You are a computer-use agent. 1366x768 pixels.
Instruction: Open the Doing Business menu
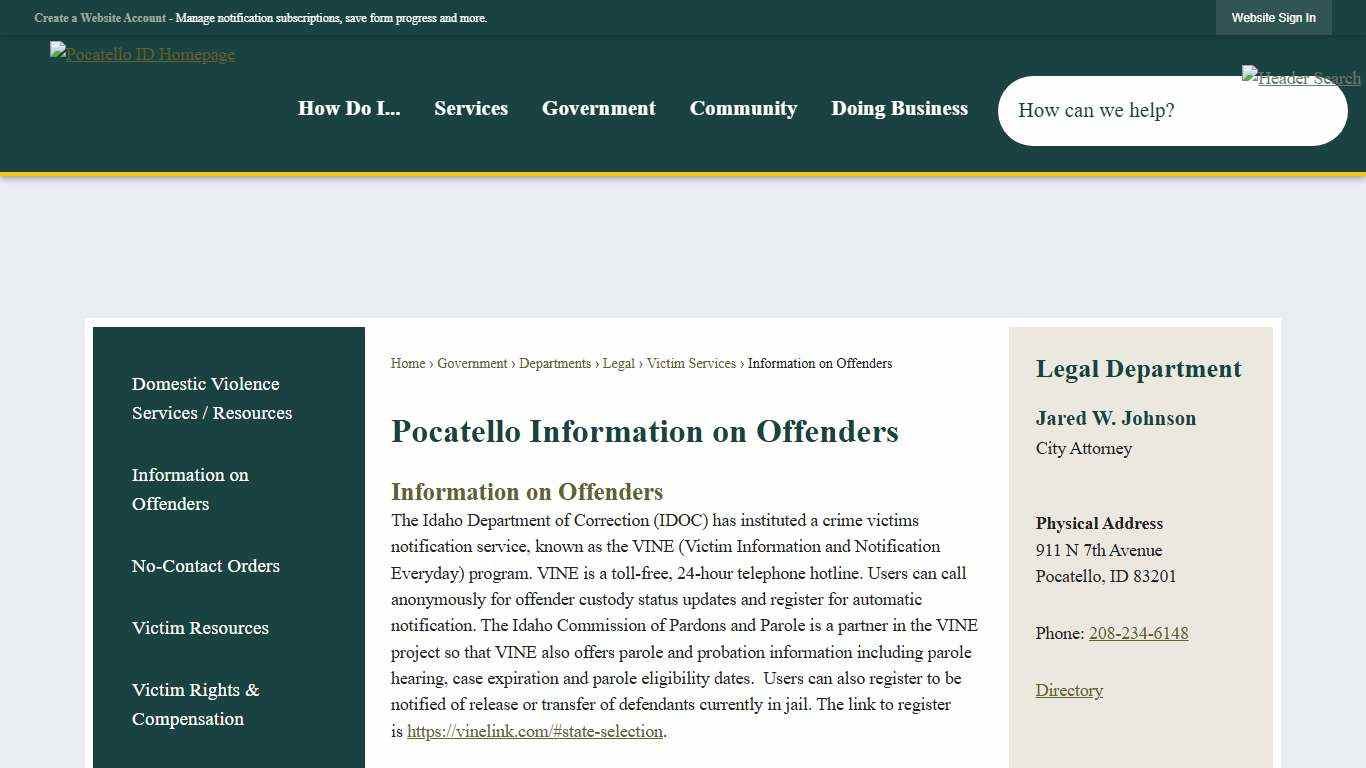click(x=899, y=108)
